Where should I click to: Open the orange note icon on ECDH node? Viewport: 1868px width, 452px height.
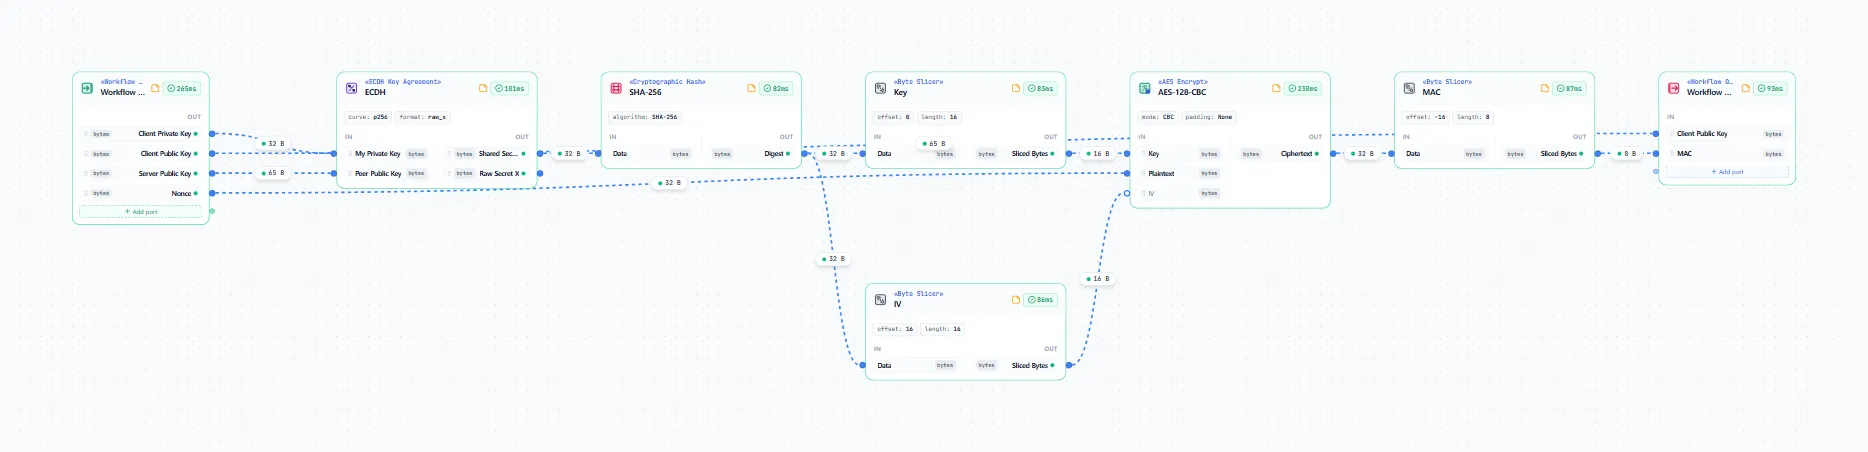(483, 88)
